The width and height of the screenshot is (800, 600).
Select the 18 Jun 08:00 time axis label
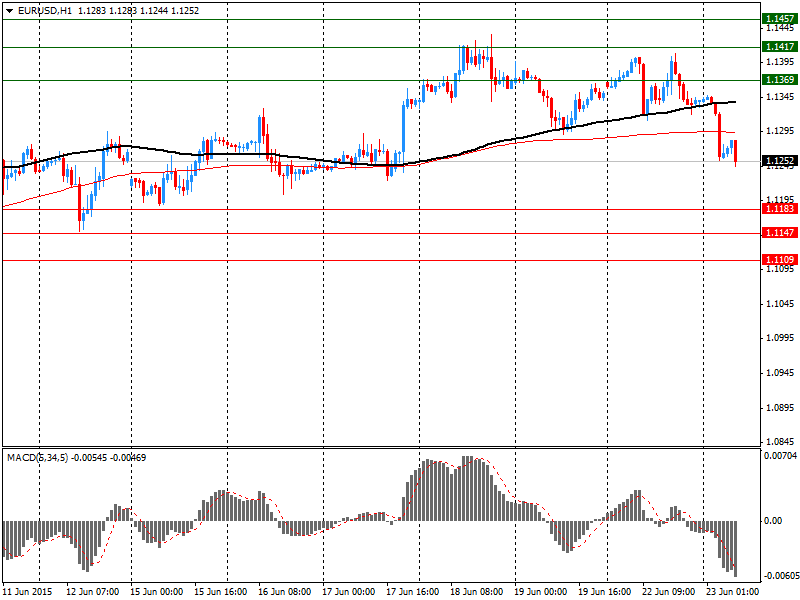(477, 592)
